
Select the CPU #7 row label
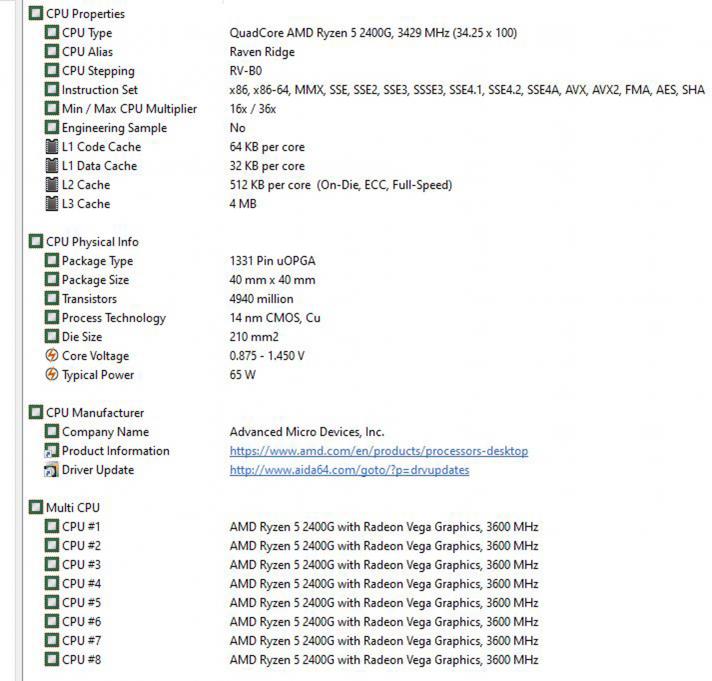pos(81,641)
